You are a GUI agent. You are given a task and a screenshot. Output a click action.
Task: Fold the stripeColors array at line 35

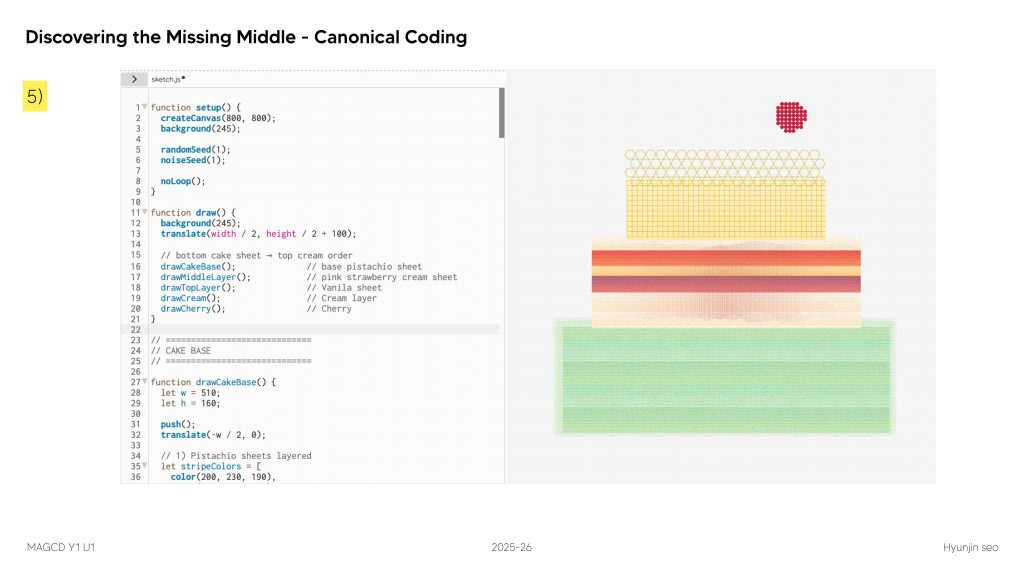(x=145, y=466)
